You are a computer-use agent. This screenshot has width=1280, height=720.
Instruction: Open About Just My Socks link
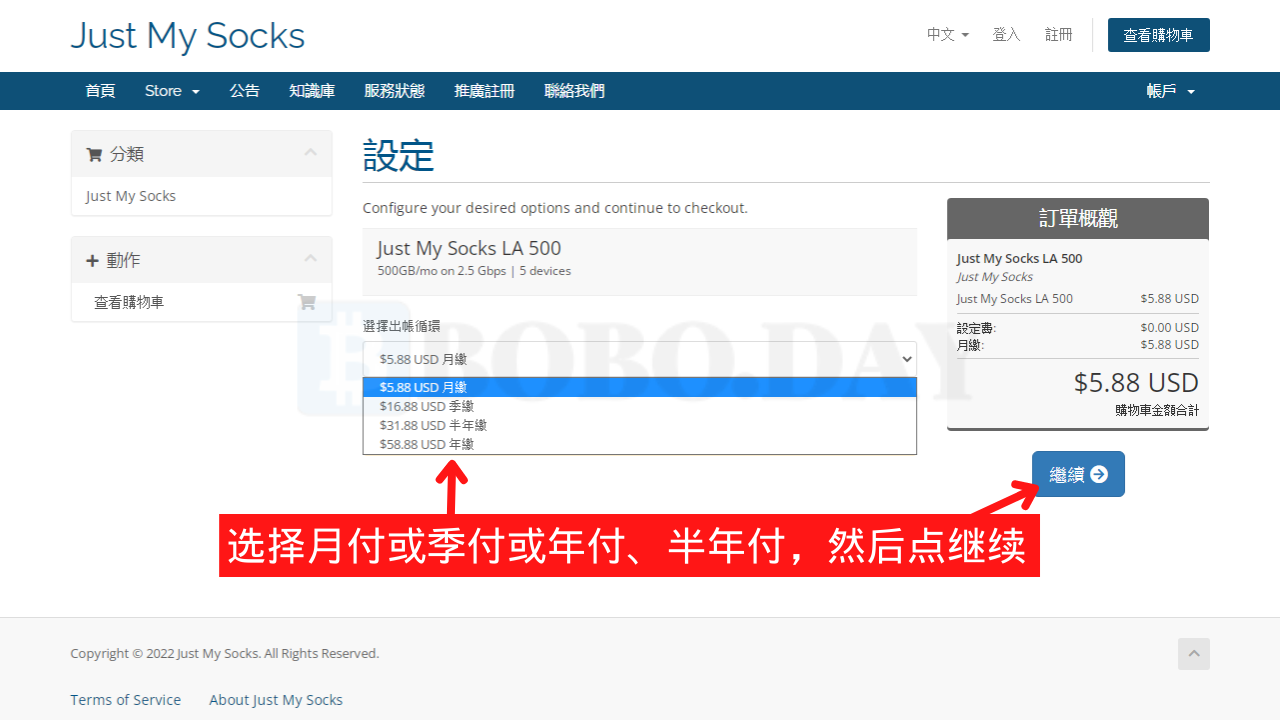coord(276,700)
